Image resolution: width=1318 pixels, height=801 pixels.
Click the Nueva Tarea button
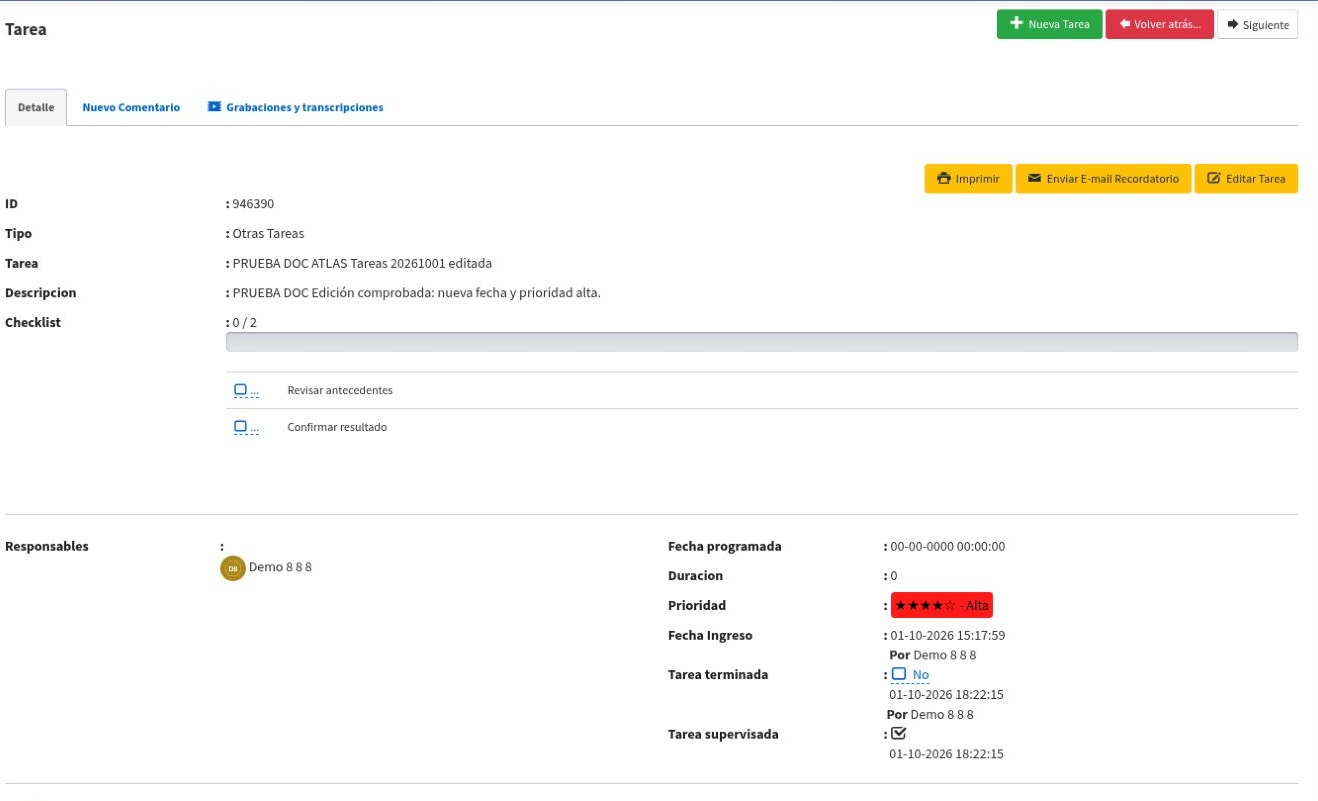click(x=1049, y=24)
